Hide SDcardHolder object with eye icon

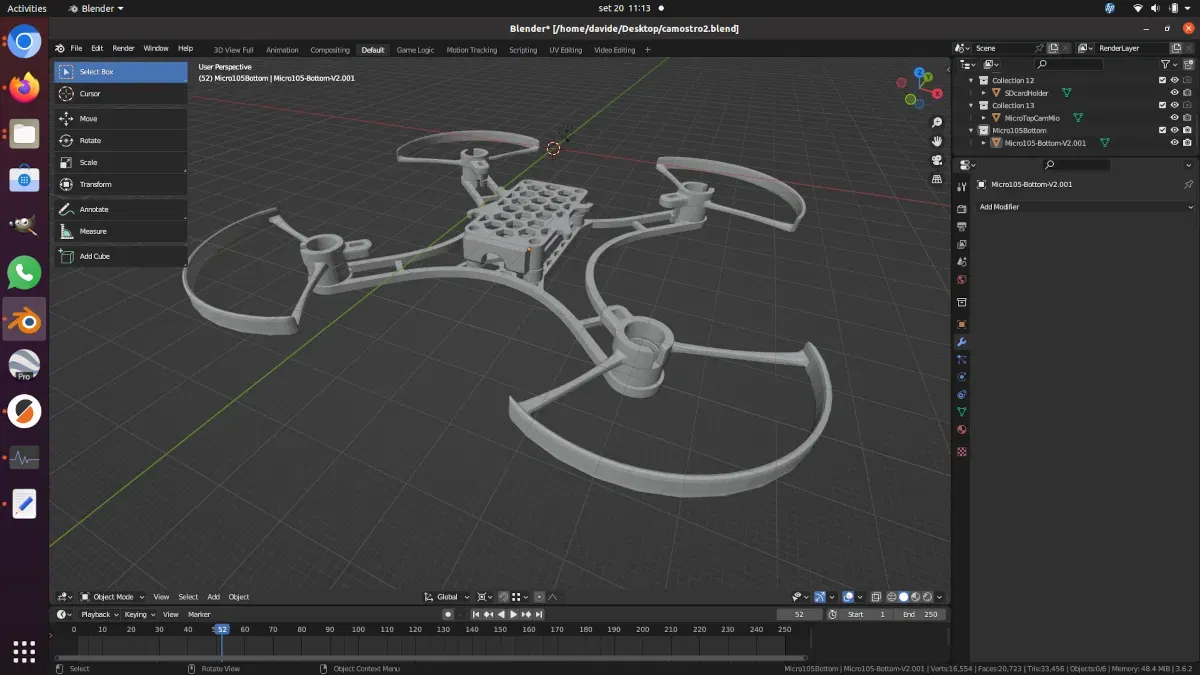tap(1174, 93)
